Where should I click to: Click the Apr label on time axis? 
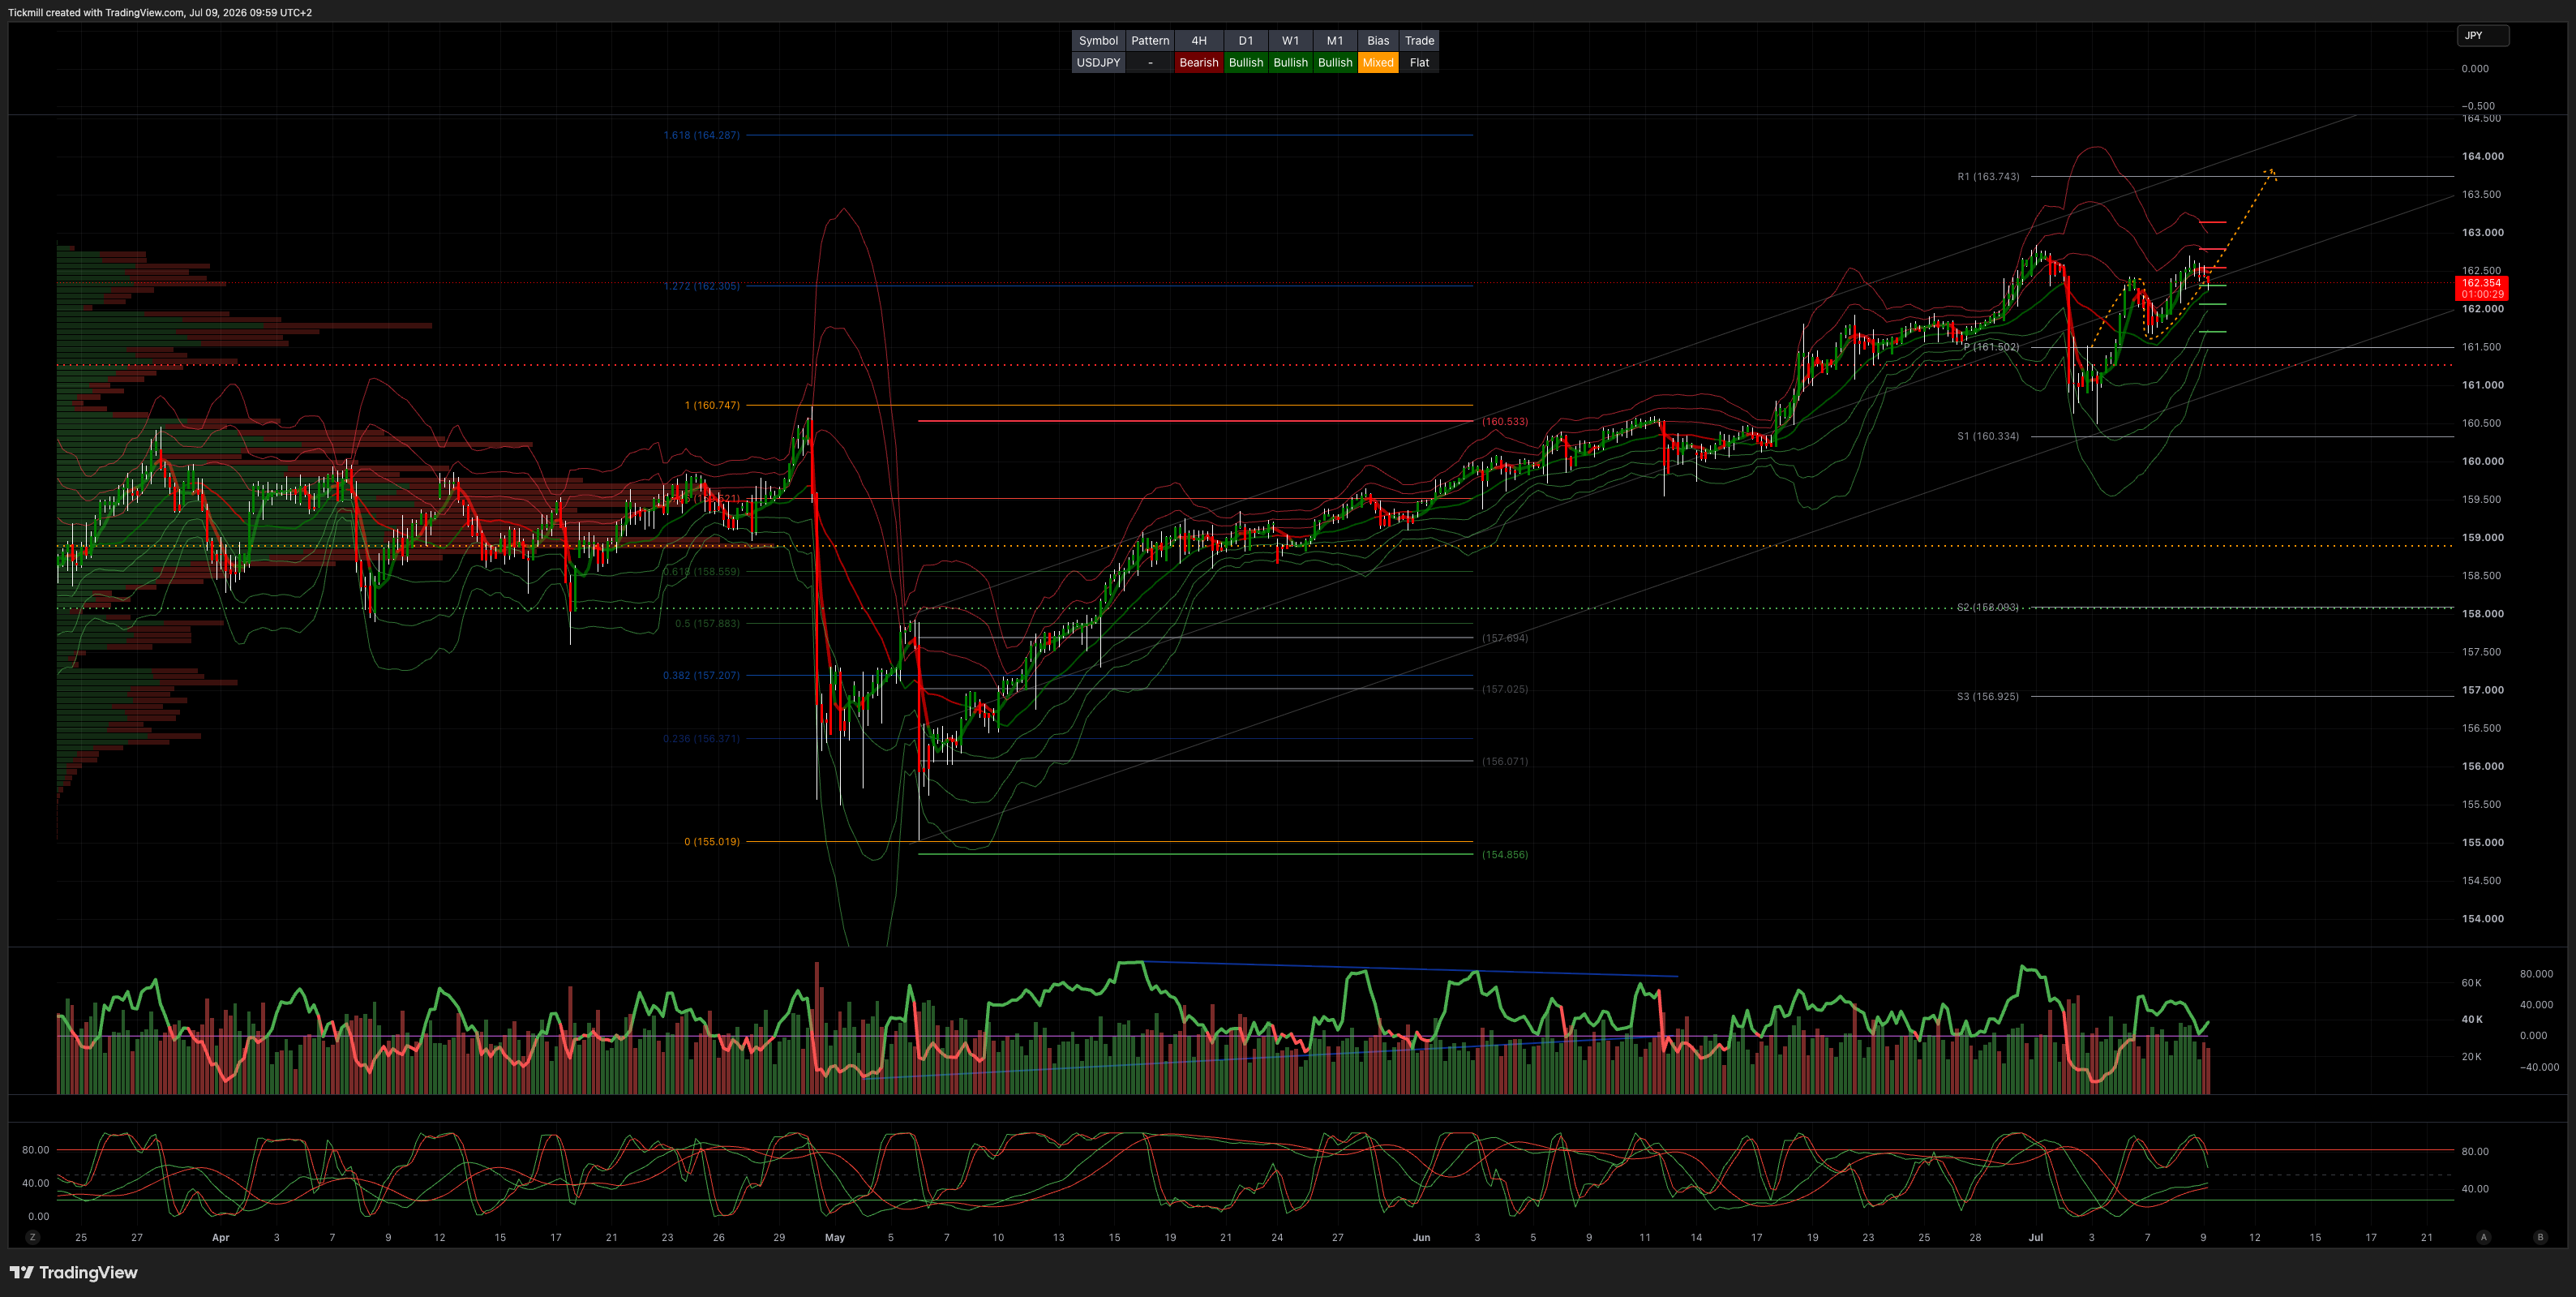click(221, 1237)
